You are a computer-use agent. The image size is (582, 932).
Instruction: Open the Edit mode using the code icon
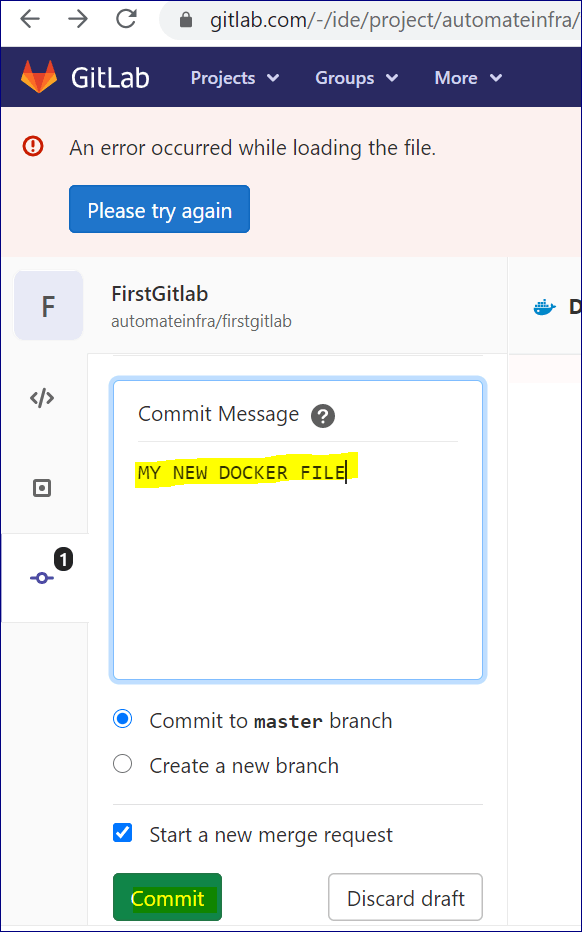click(41, 397)
